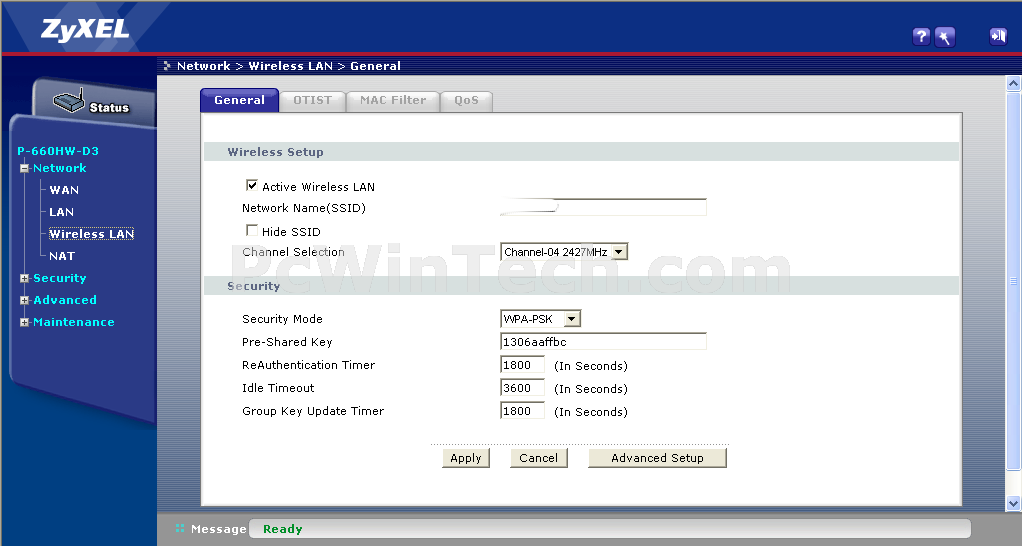Open the Help question mark icon

[920, 36]
